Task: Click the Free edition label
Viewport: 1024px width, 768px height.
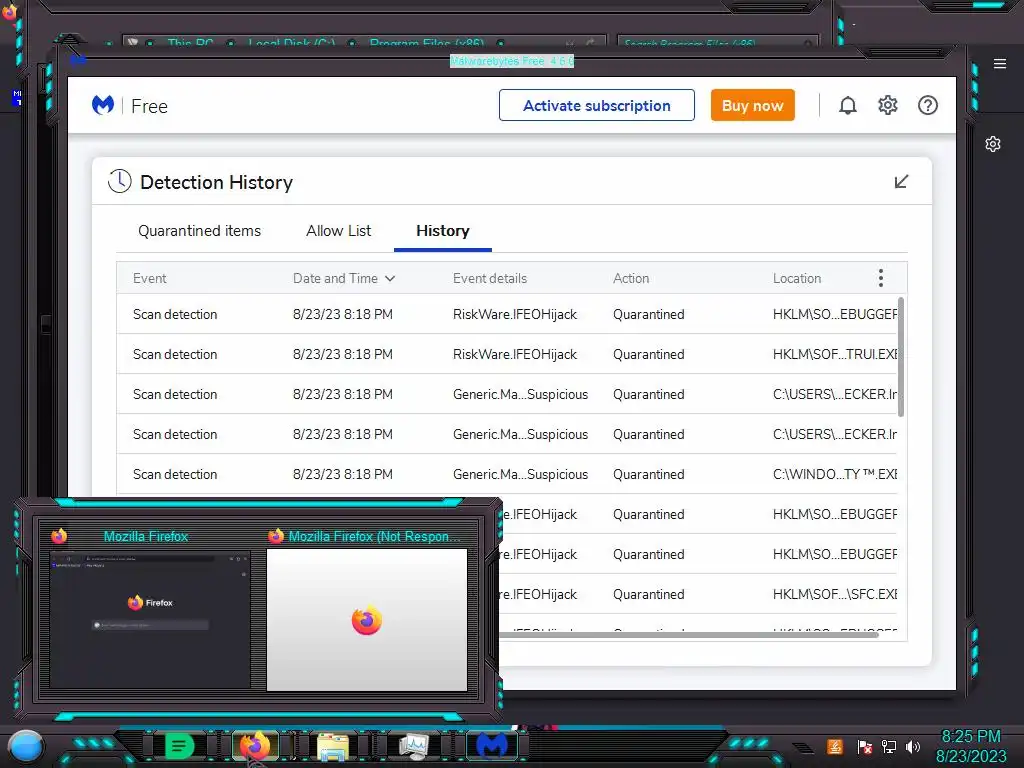Action: click(x=150, y=106)
